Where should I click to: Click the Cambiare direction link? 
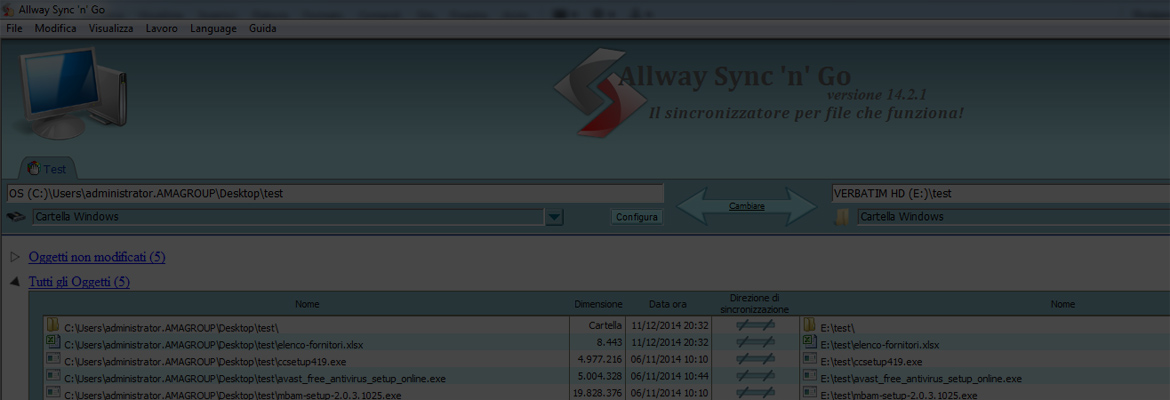746,206
